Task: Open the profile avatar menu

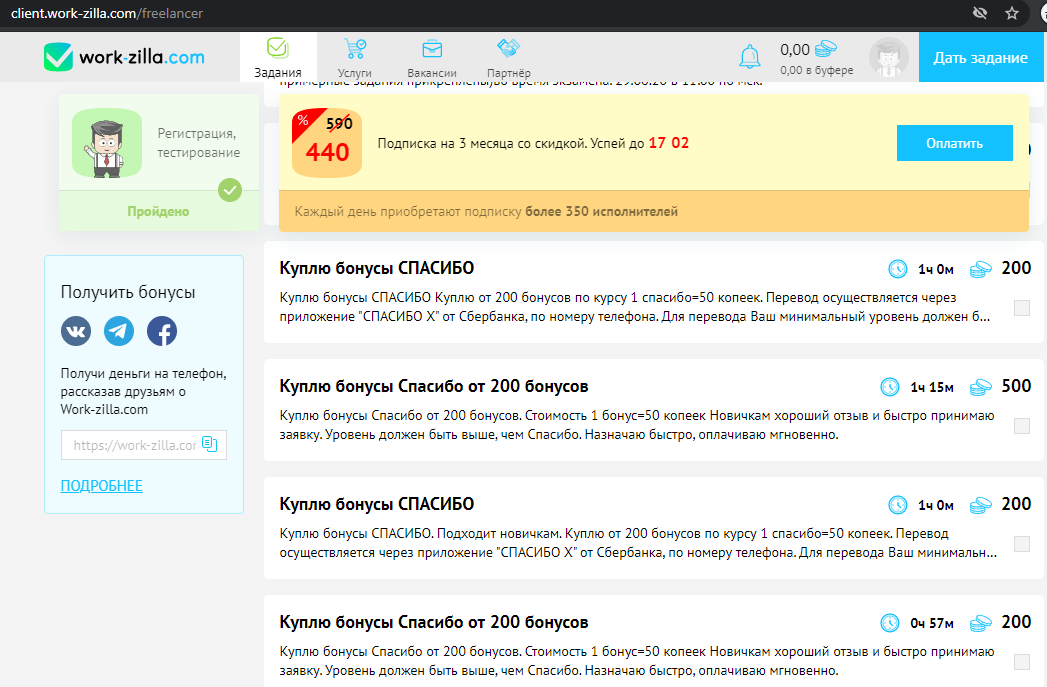Action: [888, 57]
